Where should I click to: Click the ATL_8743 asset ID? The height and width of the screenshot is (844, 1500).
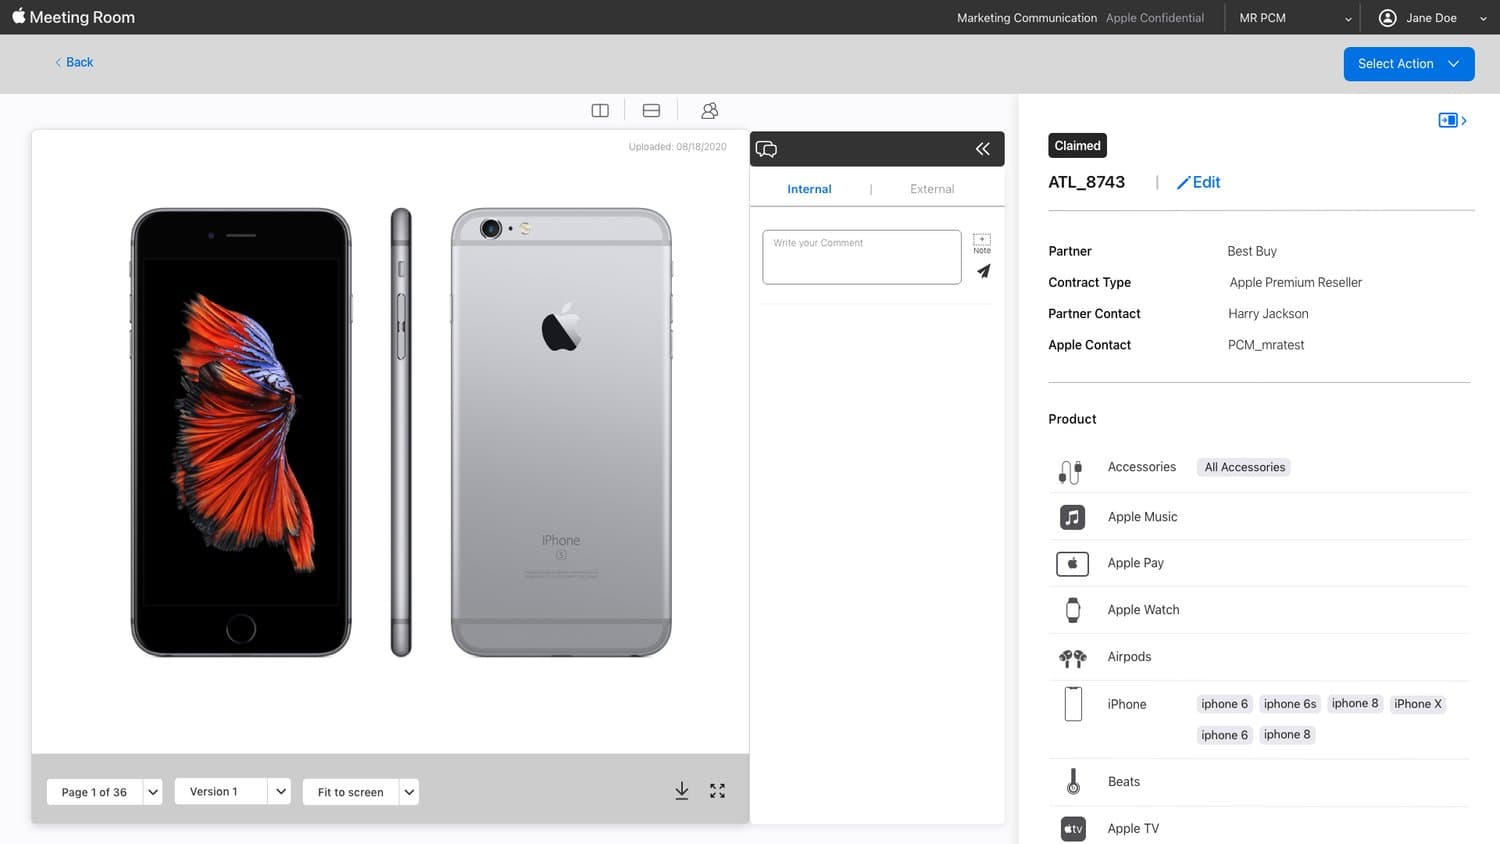(x=1086, y=182)
